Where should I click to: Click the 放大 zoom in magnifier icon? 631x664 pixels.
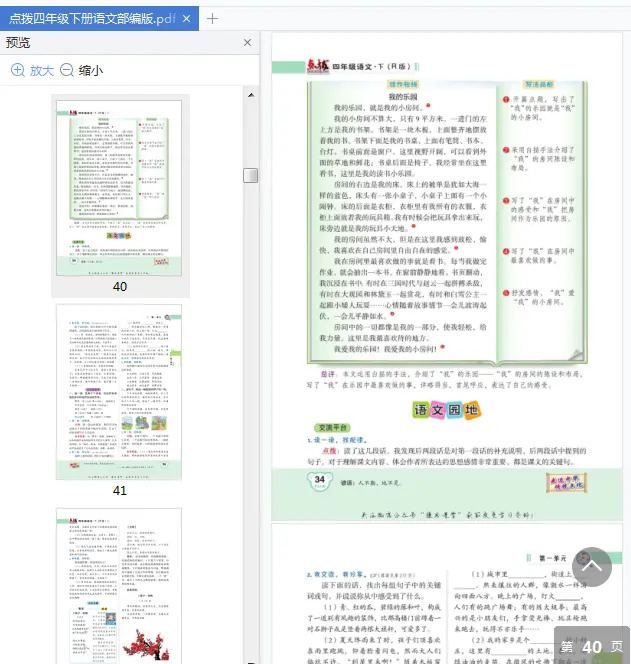(x=17, y=70)
